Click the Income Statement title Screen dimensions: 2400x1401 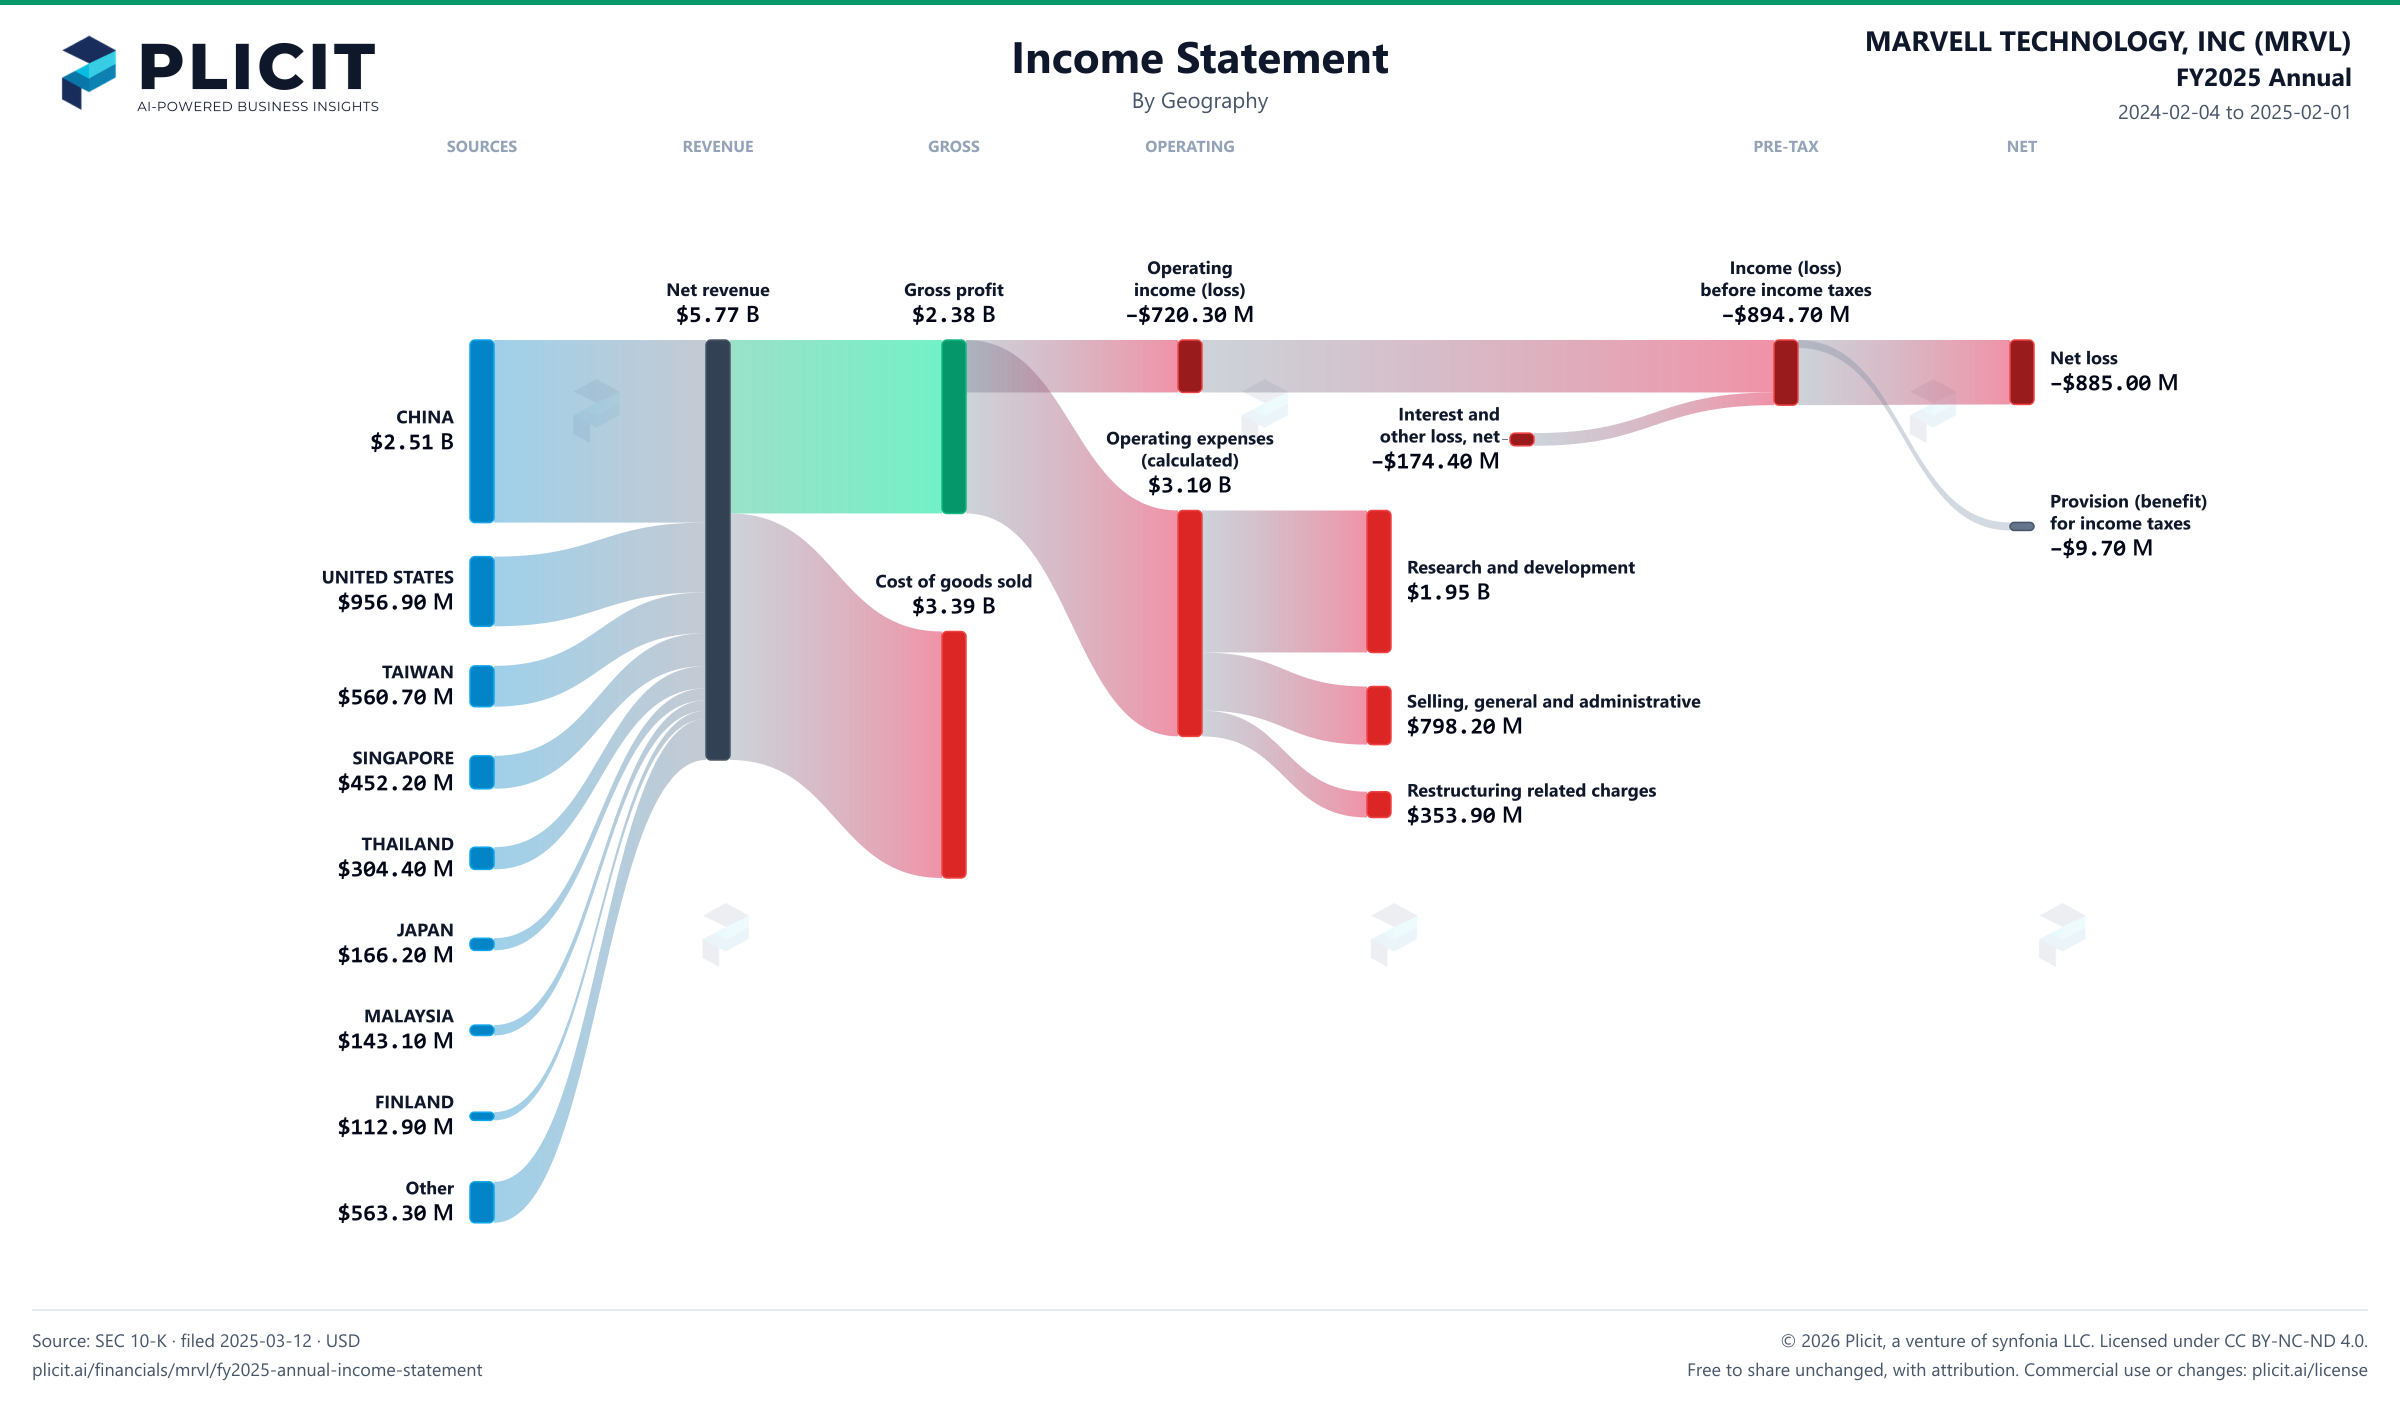(1200, 58)
